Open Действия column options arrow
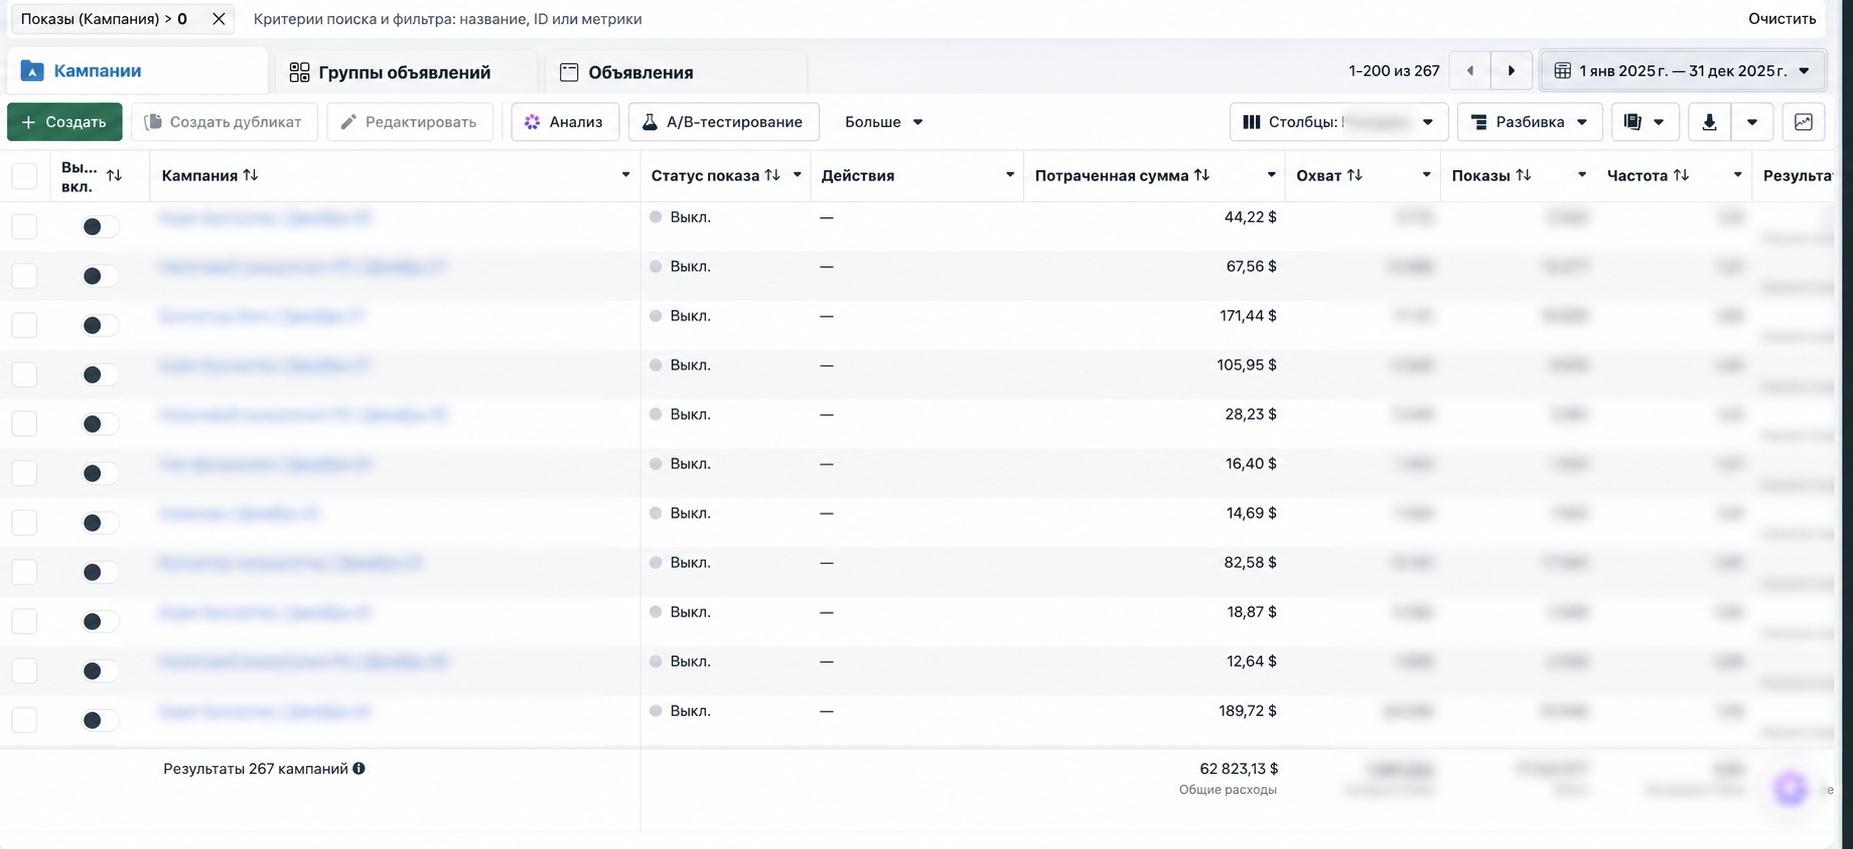Screen dimensions: 1853x849 pyautogui.click(x=1010, y=175)
